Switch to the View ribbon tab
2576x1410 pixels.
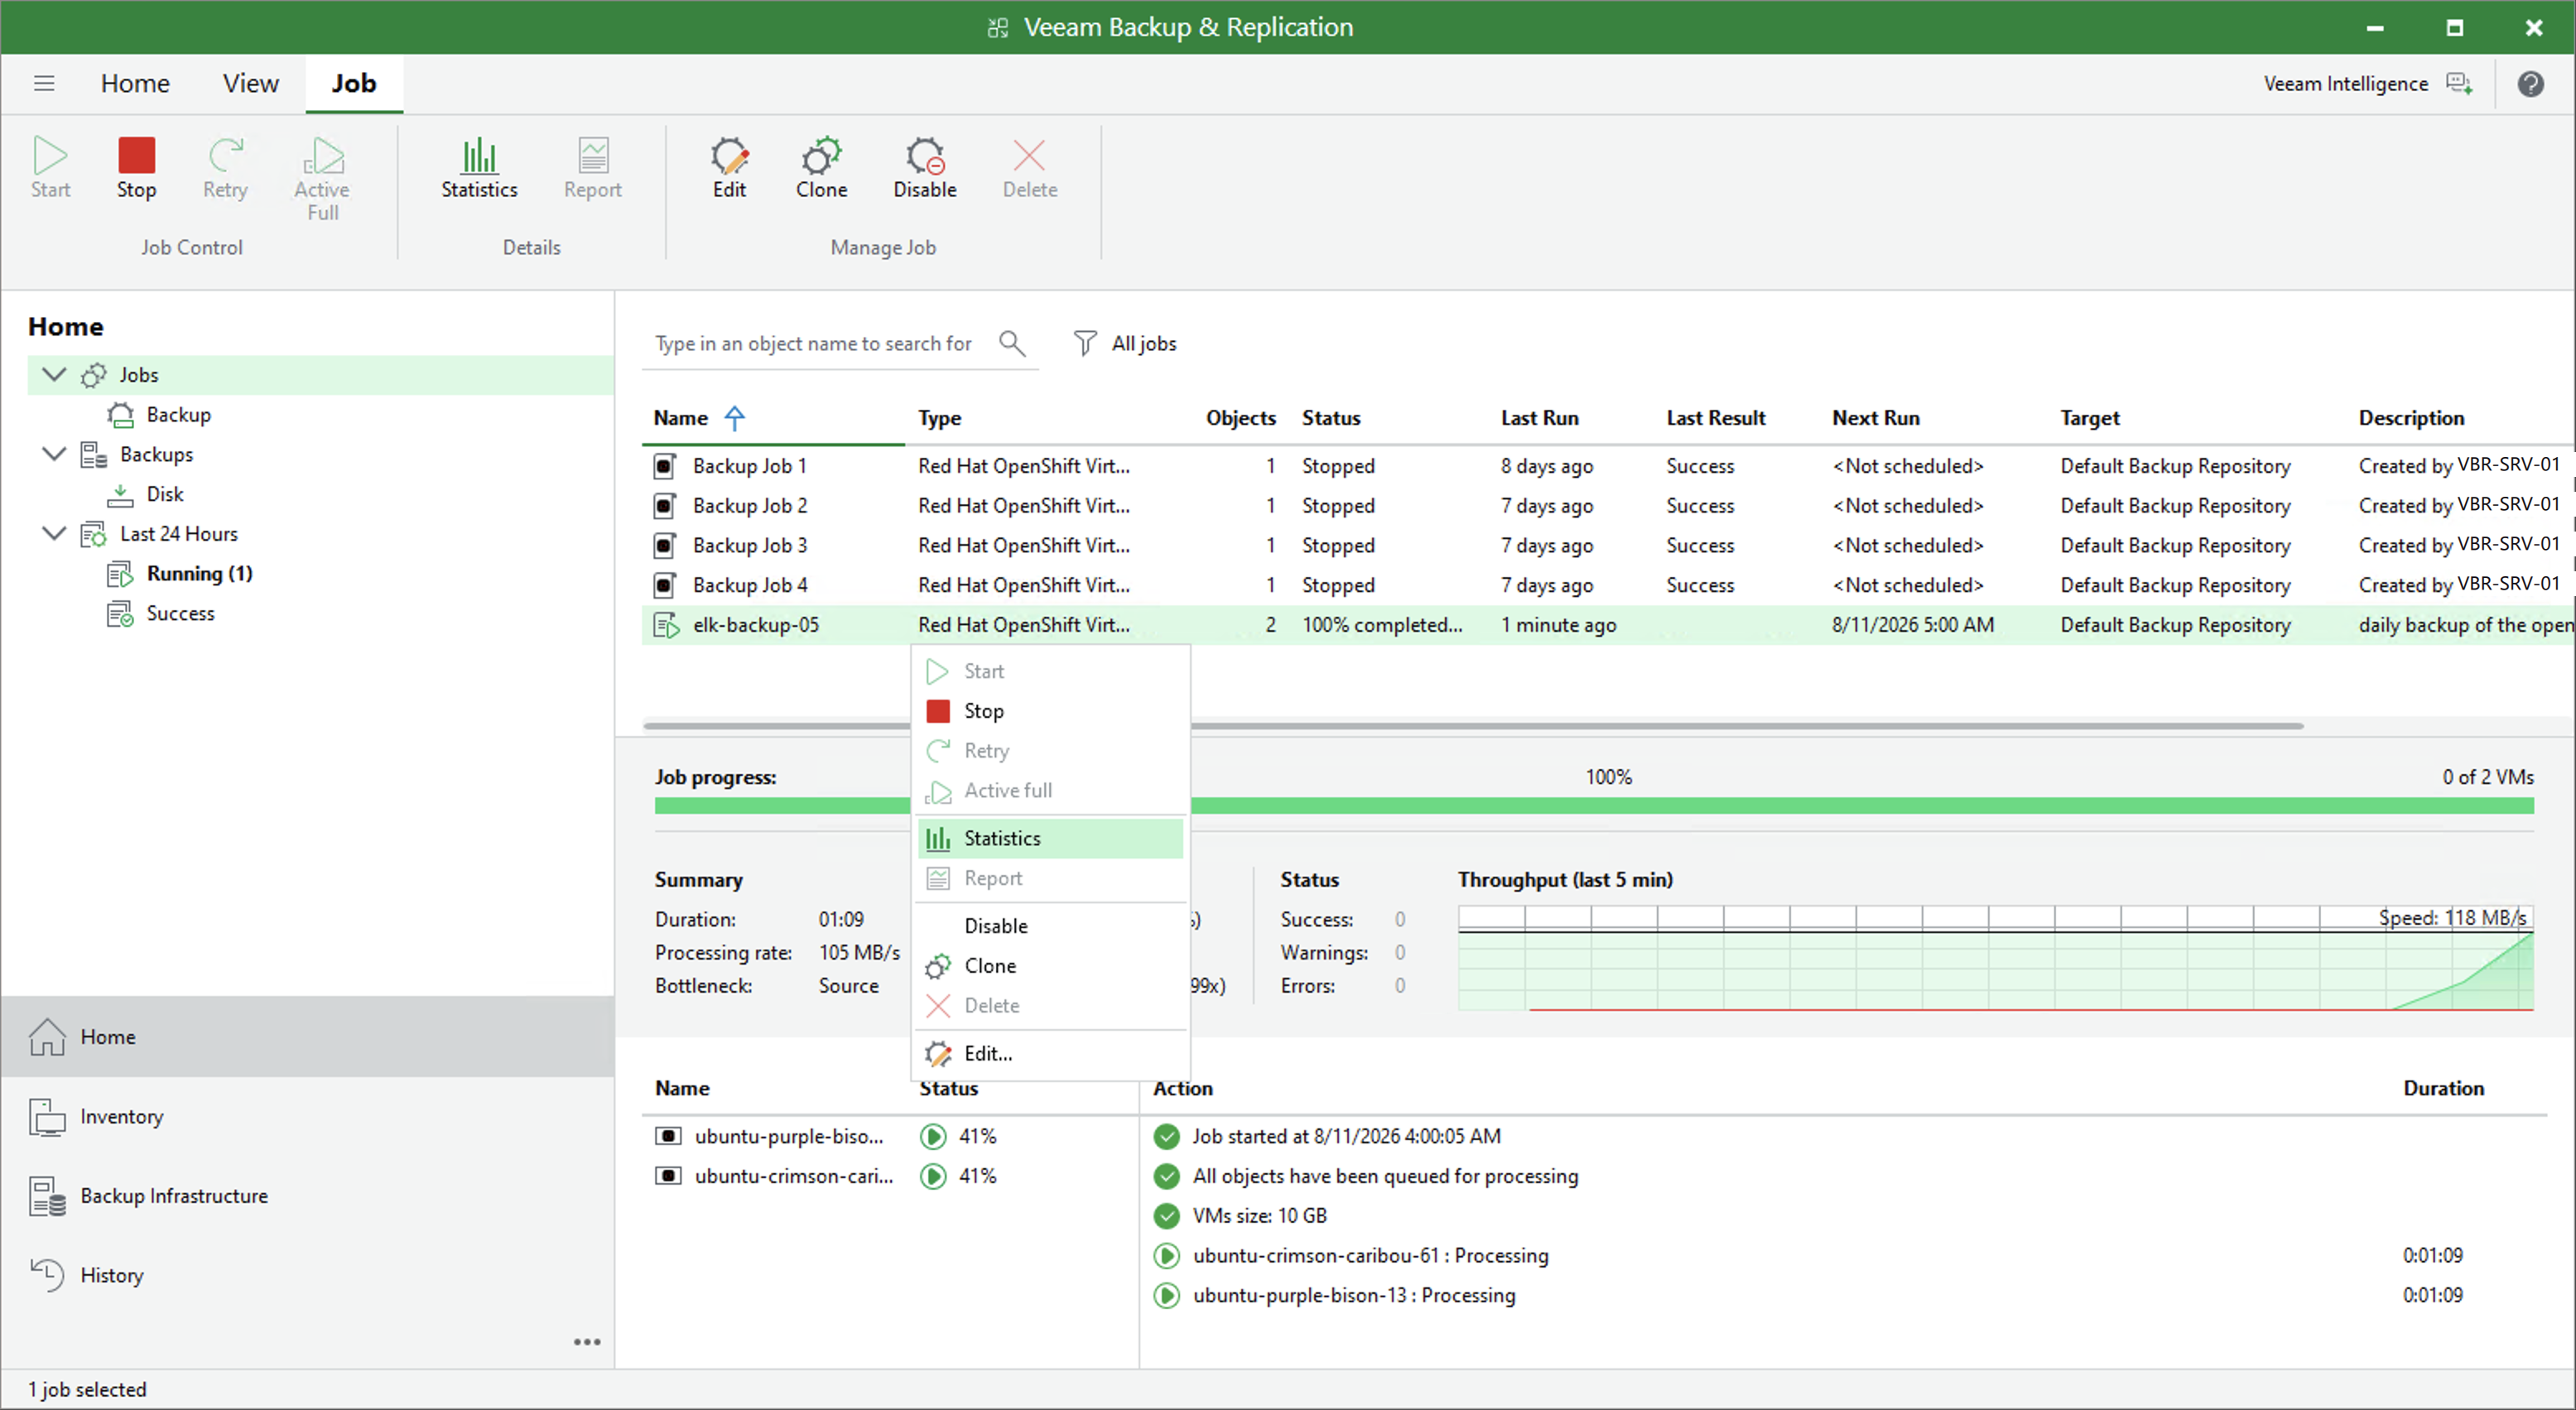[250, 83]
